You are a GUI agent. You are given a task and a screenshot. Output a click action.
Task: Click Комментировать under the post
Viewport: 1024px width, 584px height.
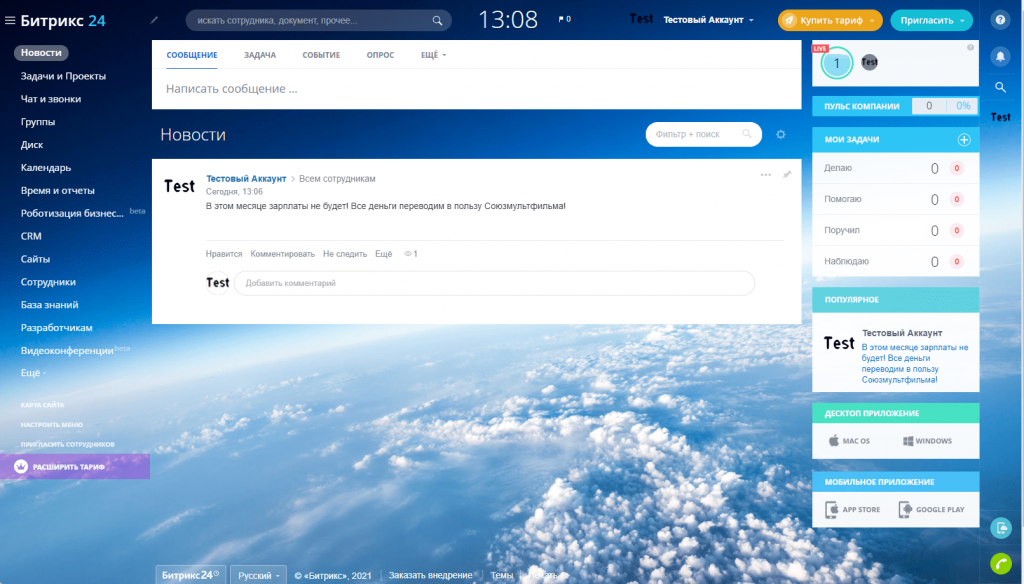click(282, 253)
